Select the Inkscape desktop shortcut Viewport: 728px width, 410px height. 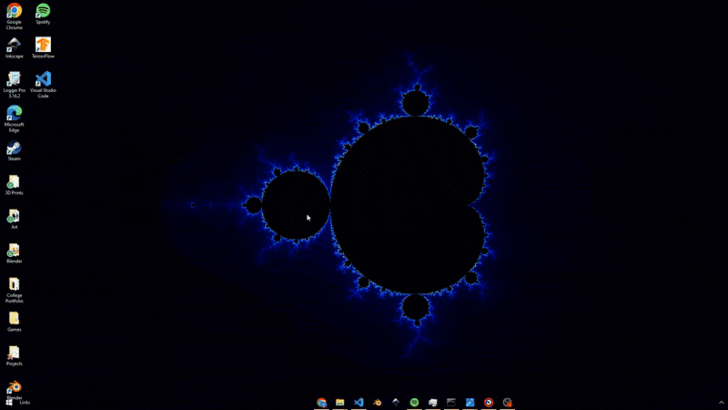14,47
